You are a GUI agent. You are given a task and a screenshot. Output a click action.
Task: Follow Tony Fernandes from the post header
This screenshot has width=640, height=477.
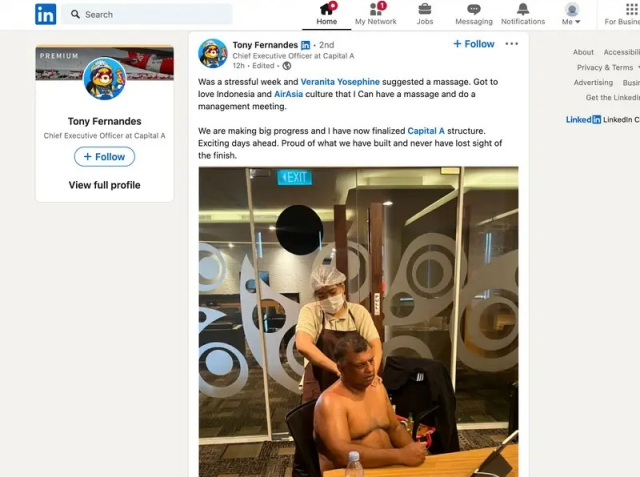(x=474, y=44)
